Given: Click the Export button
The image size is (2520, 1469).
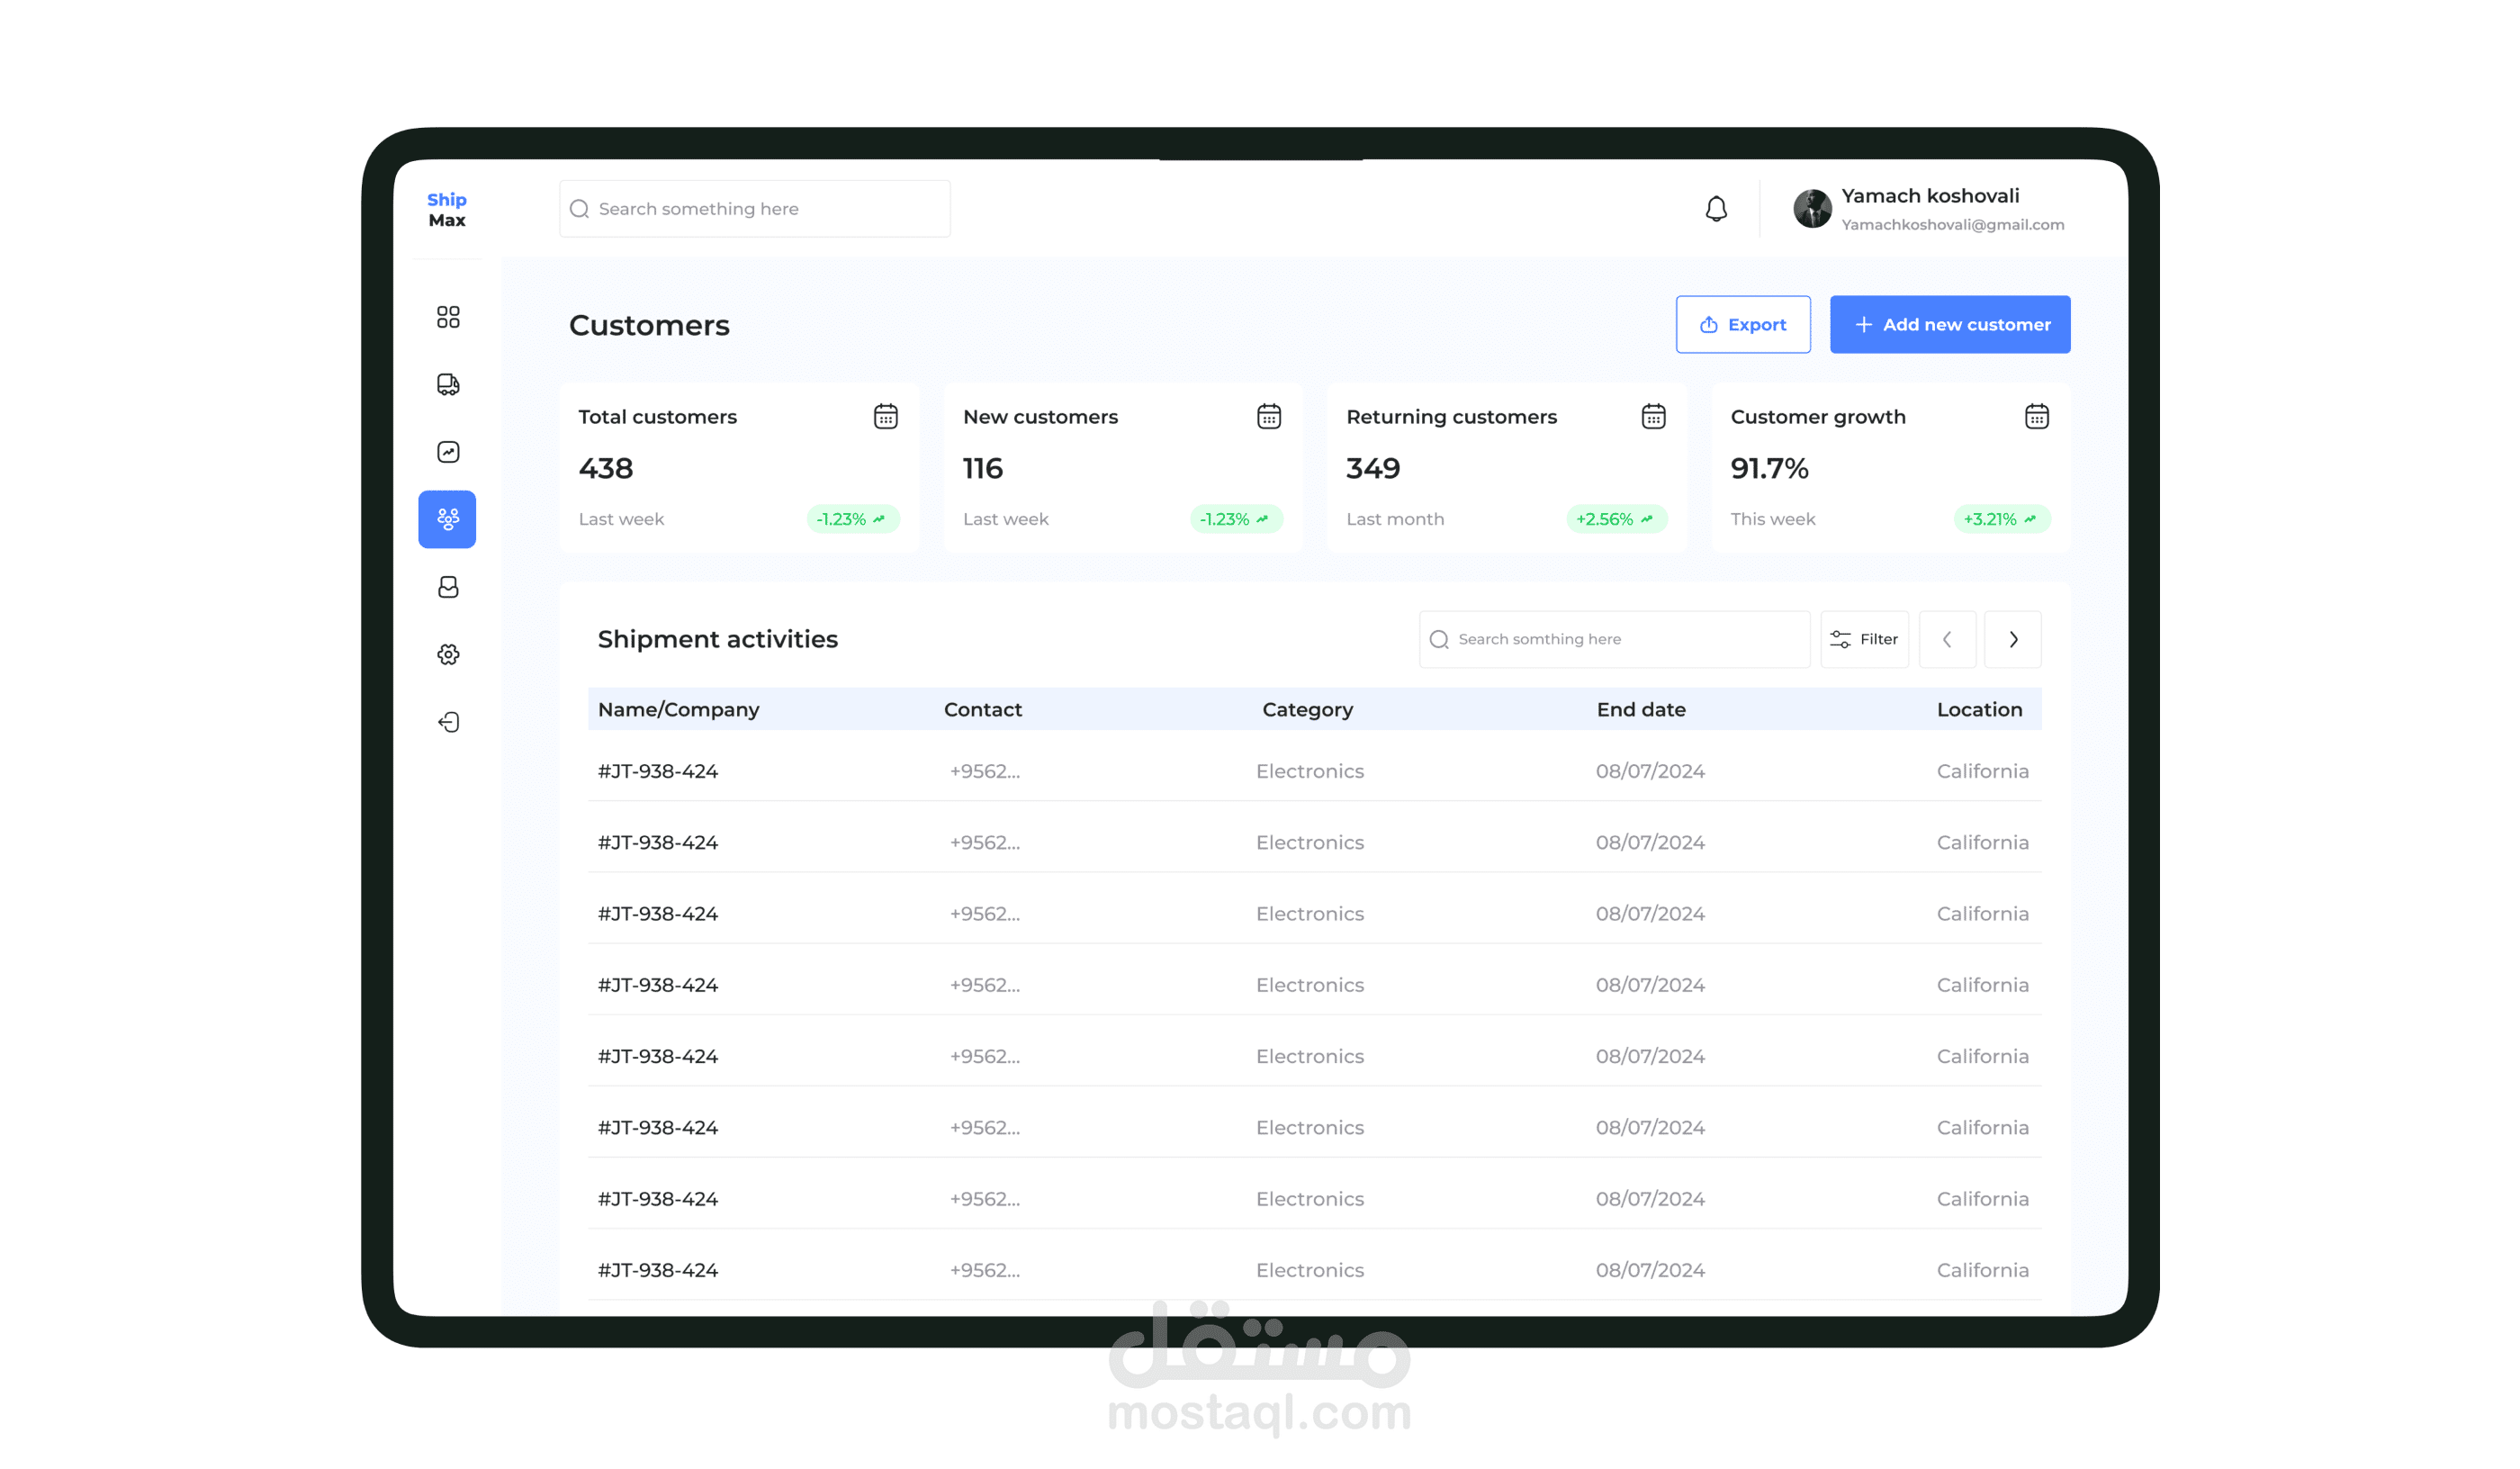Looking at the screenshot, I should click(x=1742, y=324).
